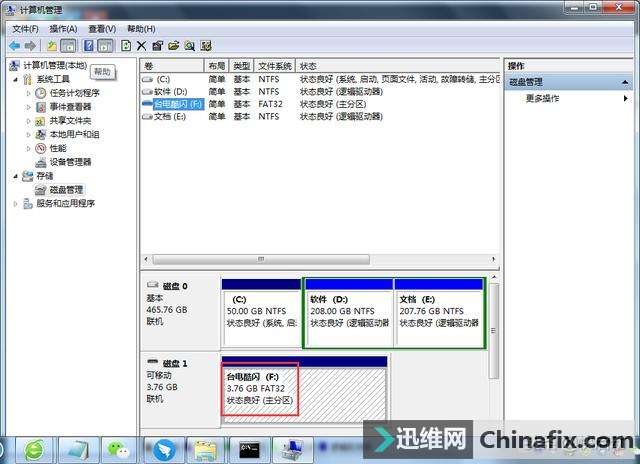The width and height of the screenshot is (640, 464).
Task: Open the 帮助(H) menu
Action: pyautogui.click(x=141, y=29)
